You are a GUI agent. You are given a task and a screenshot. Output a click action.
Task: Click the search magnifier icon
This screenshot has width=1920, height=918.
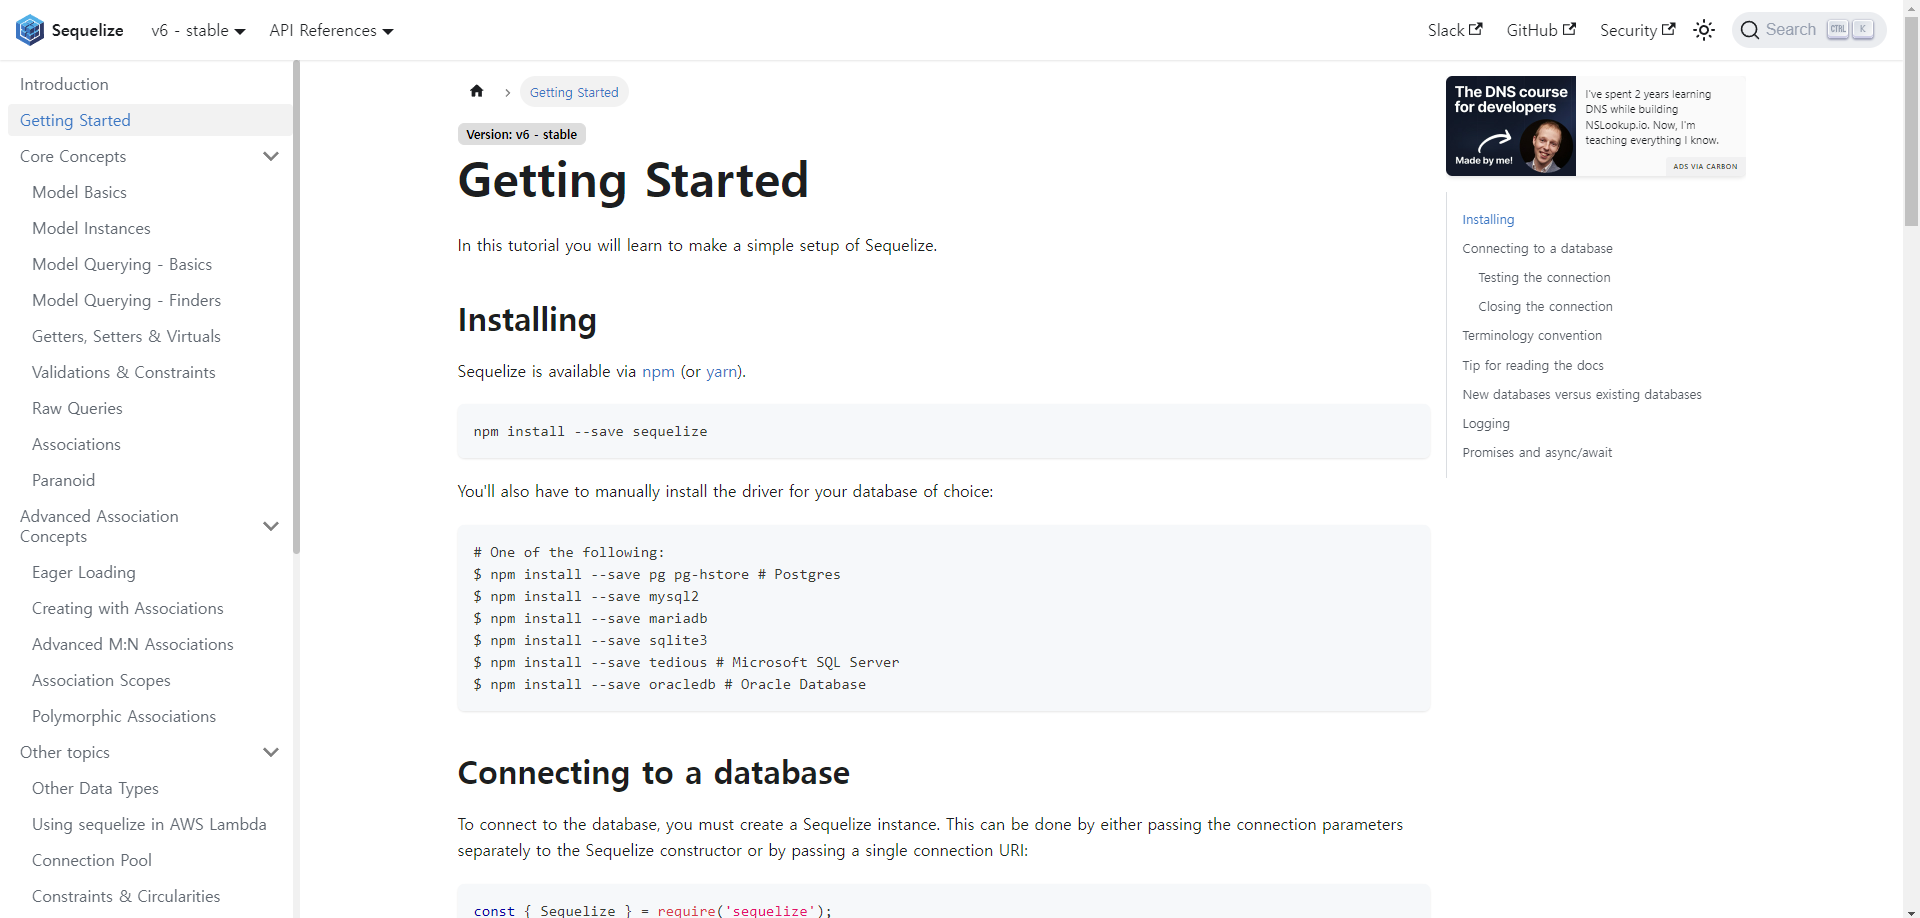click(1750, 30)
